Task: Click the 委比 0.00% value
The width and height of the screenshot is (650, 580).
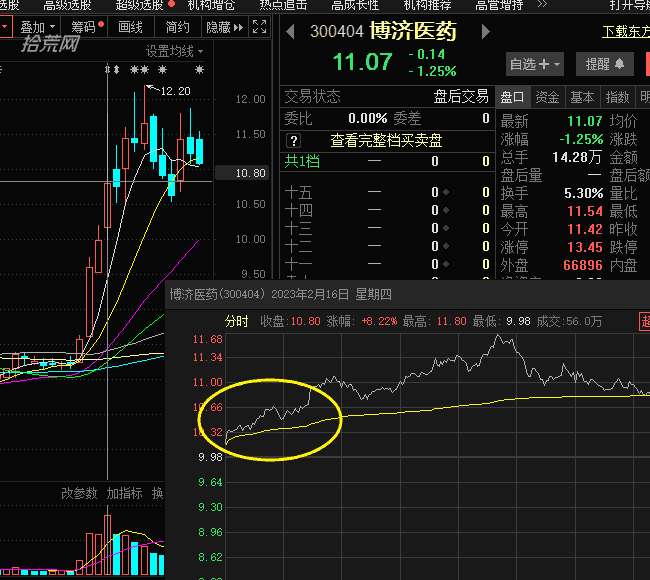Action: coord(368,119)
